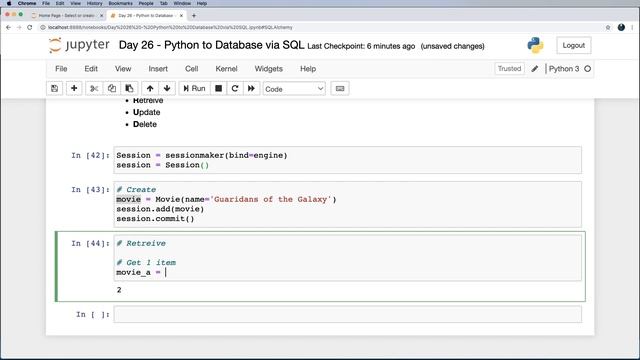The height and width of the screenshot is (360, 640).
Task: Open the Apple menu
Action: pyautogui.click(x=9, y=3)
